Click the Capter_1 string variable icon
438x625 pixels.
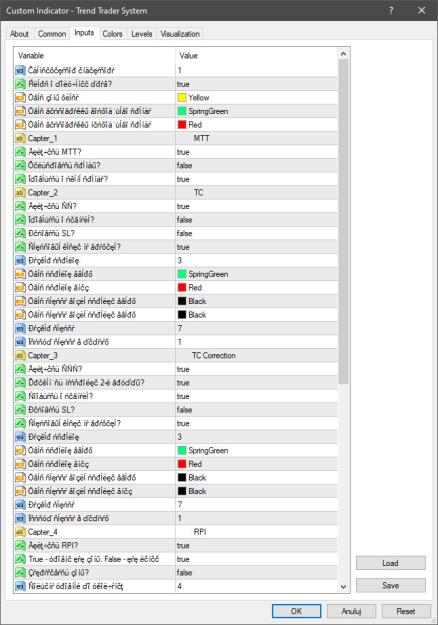(x=20, y=138)
